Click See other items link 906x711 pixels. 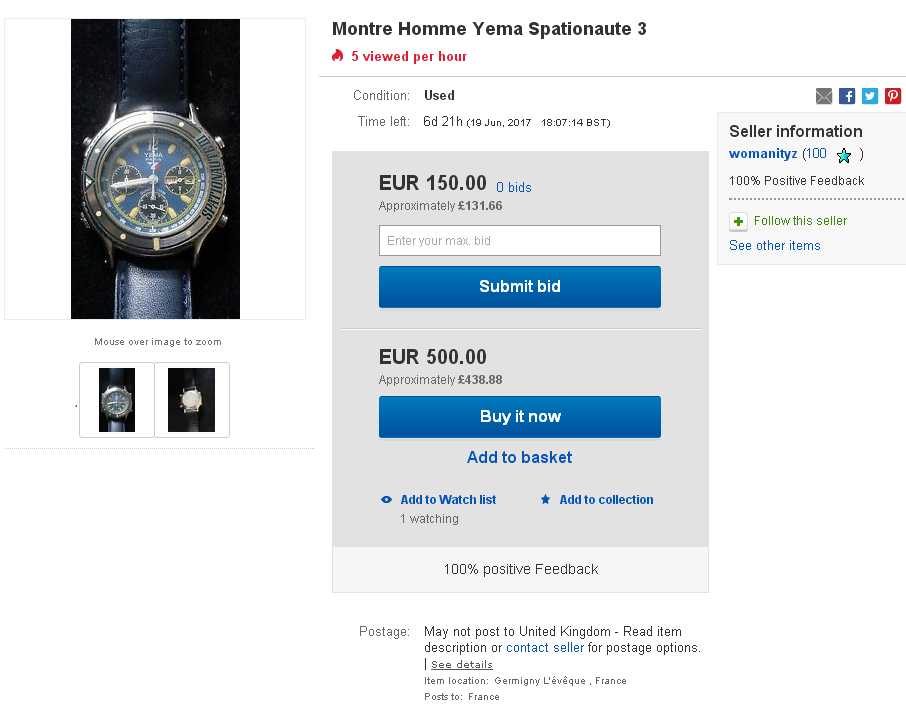(774, 246)
